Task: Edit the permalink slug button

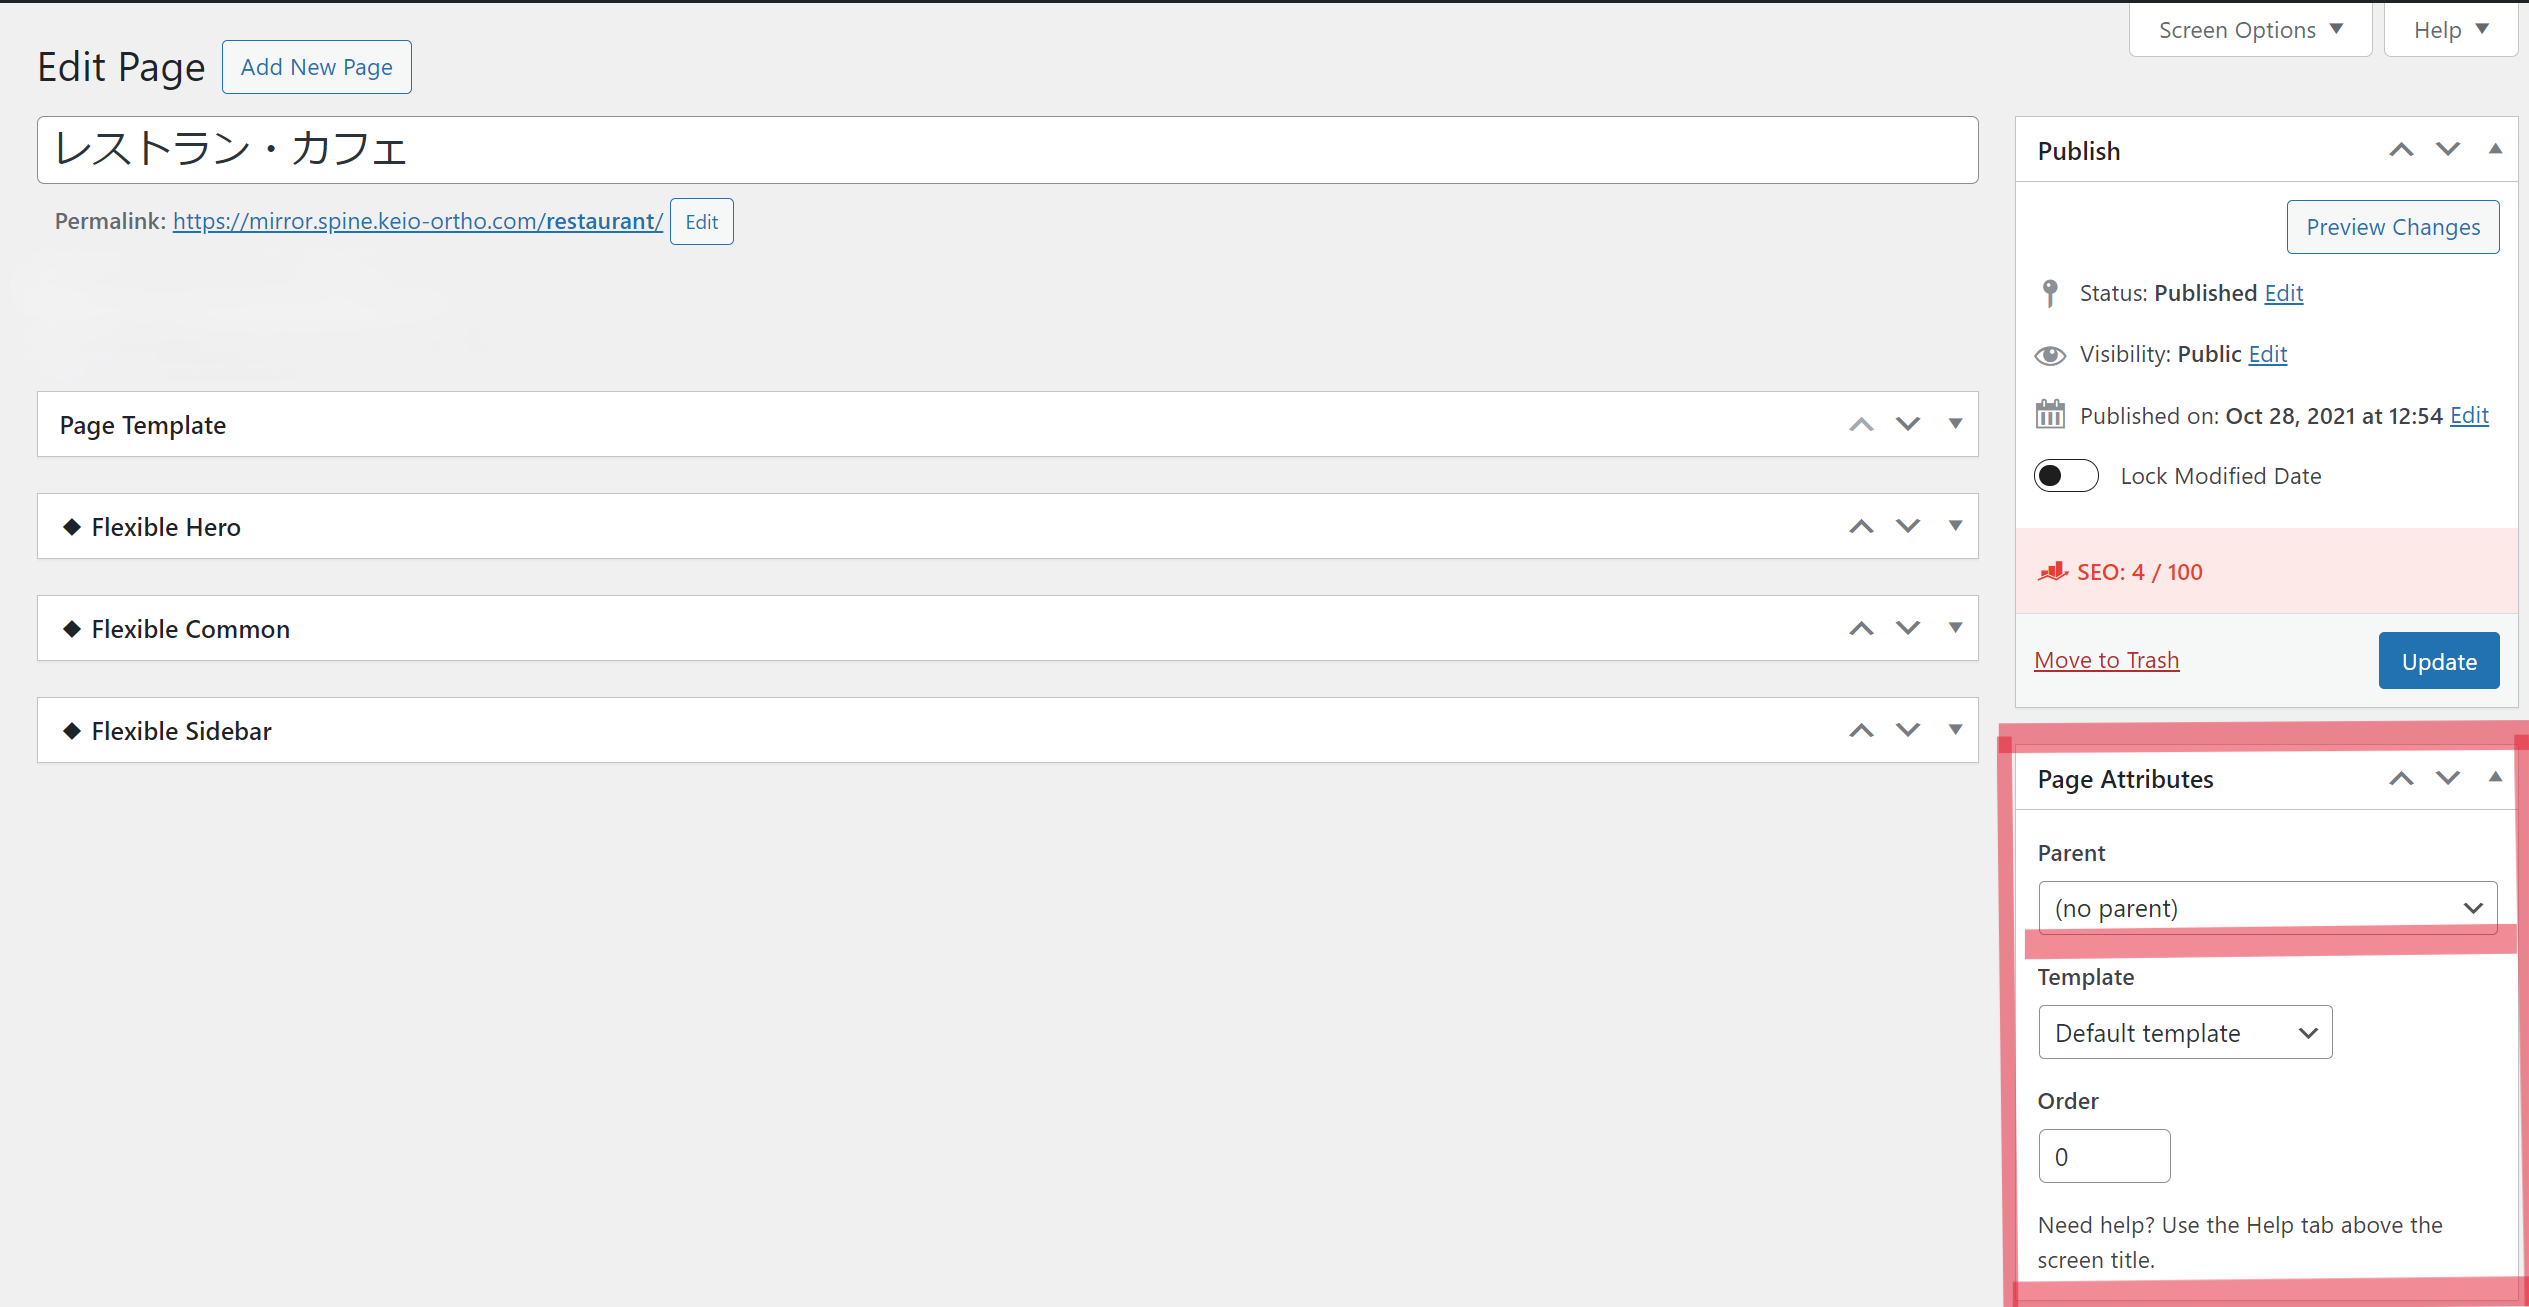Action: pyautogui.click(x=702, y=222)
